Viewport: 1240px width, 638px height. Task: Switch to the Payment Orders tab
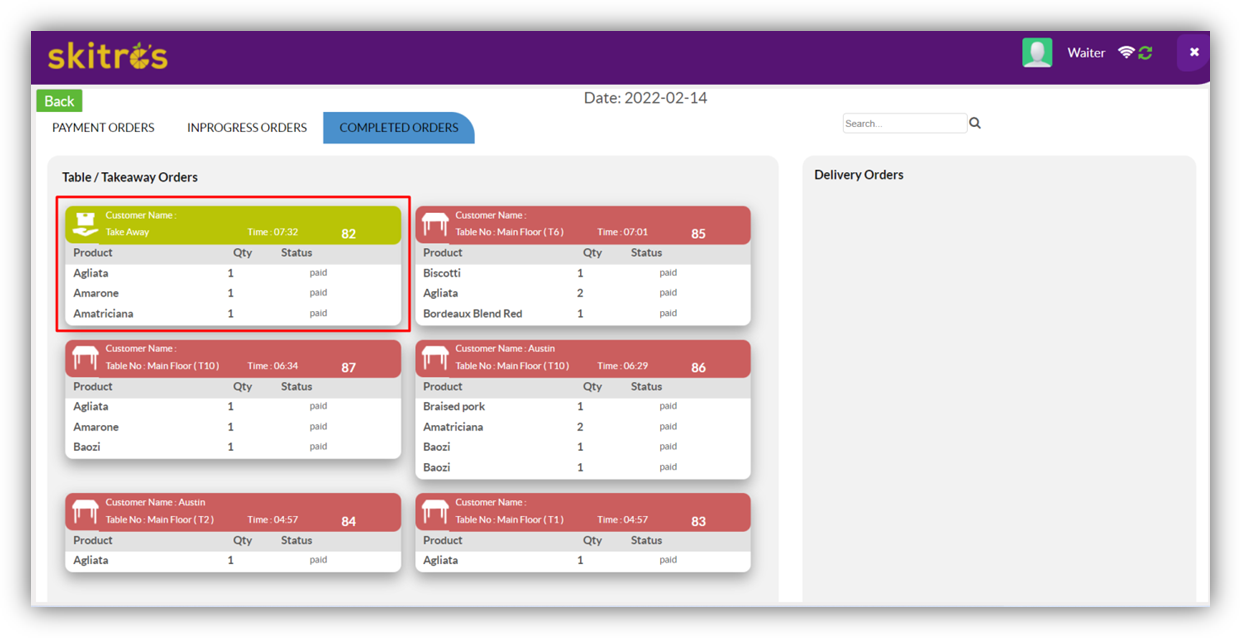tap(103, 128)
